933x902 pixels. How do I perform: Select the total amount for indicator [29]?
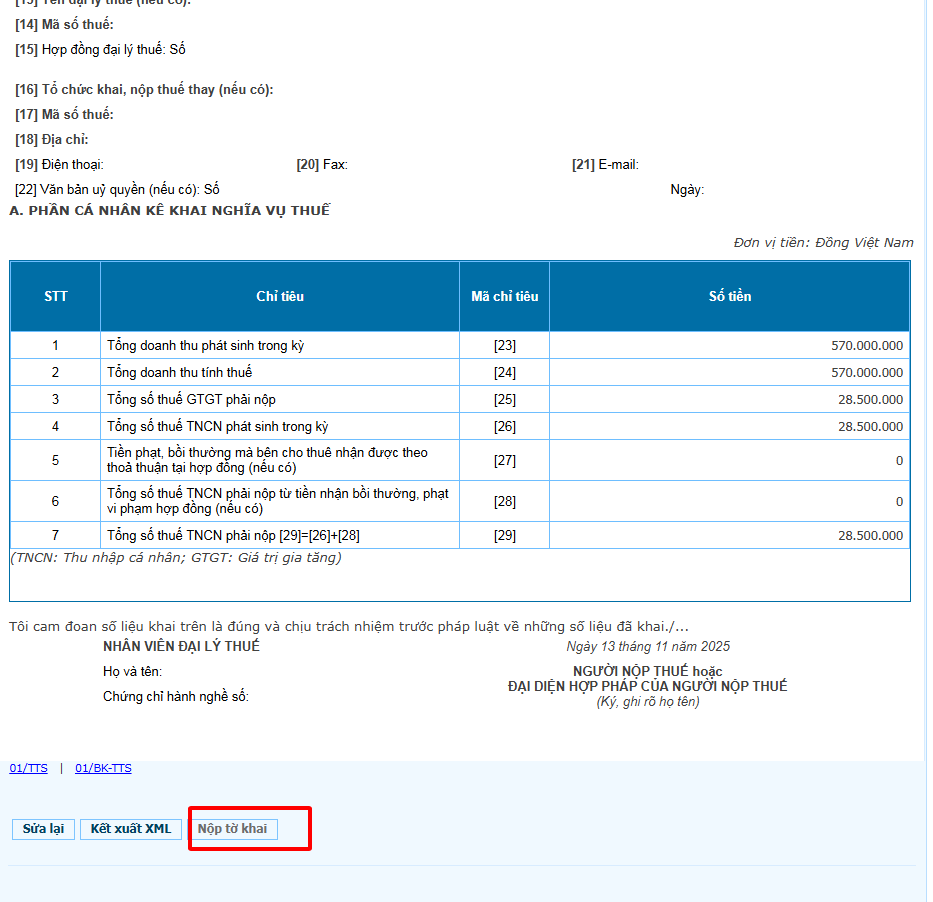click(x=870, y=536)
